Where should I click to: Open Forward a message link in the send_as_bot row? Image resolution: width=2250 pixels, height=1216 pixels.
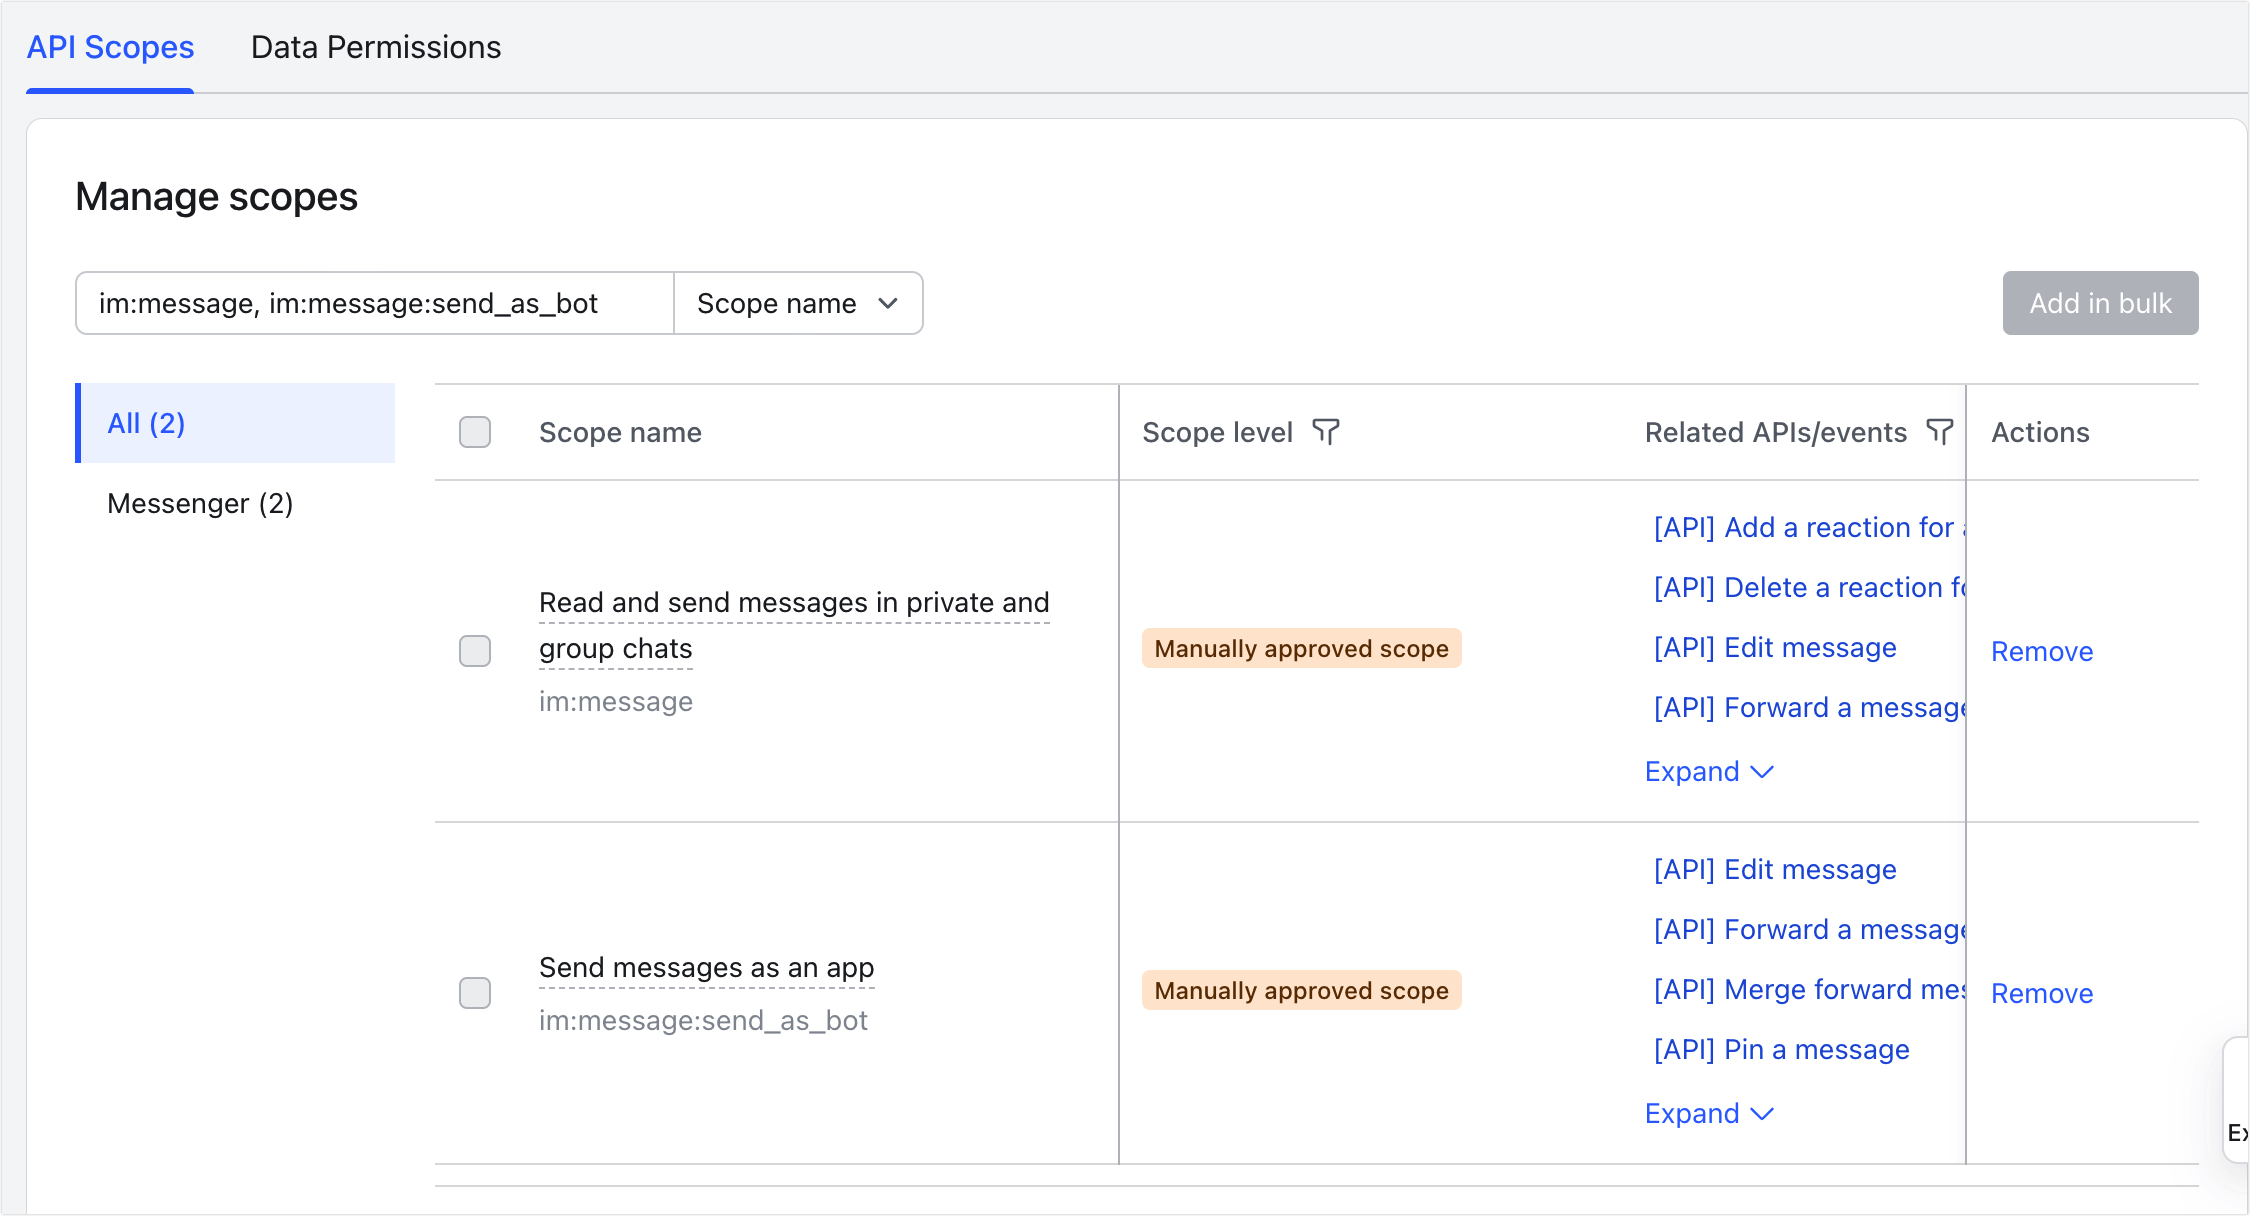(x=1809, y=929)
